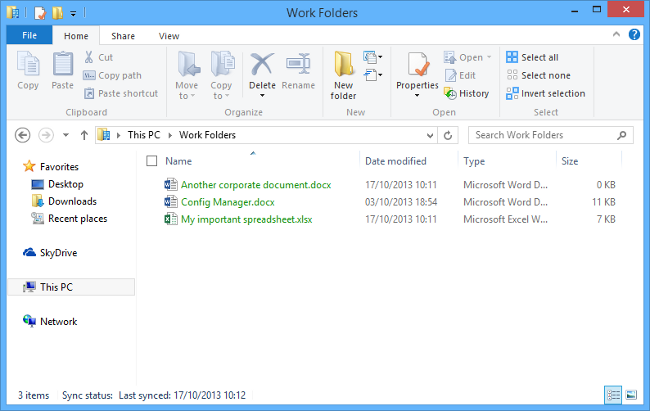This screenshot has width=650, height=411.
Task: Select the Home ribbon tab
Action: pyautogui.click(x=76, y=36)
